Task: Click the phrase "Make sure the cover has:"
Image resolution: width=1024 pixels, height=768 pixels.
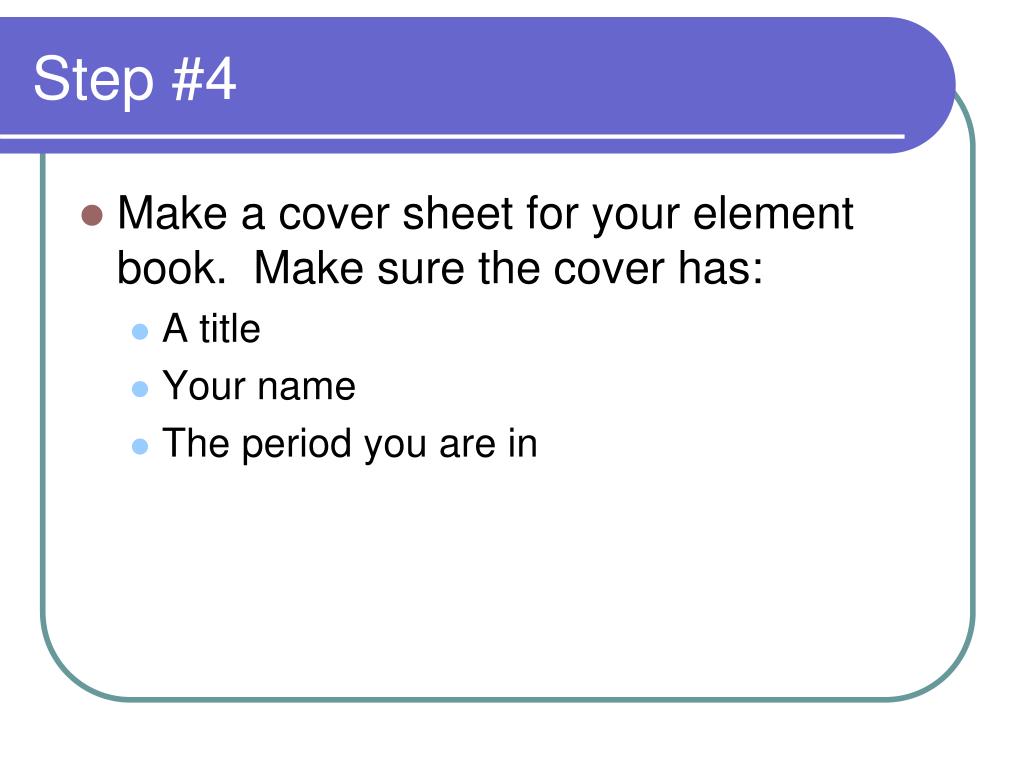Action: (x=508, y=268)
